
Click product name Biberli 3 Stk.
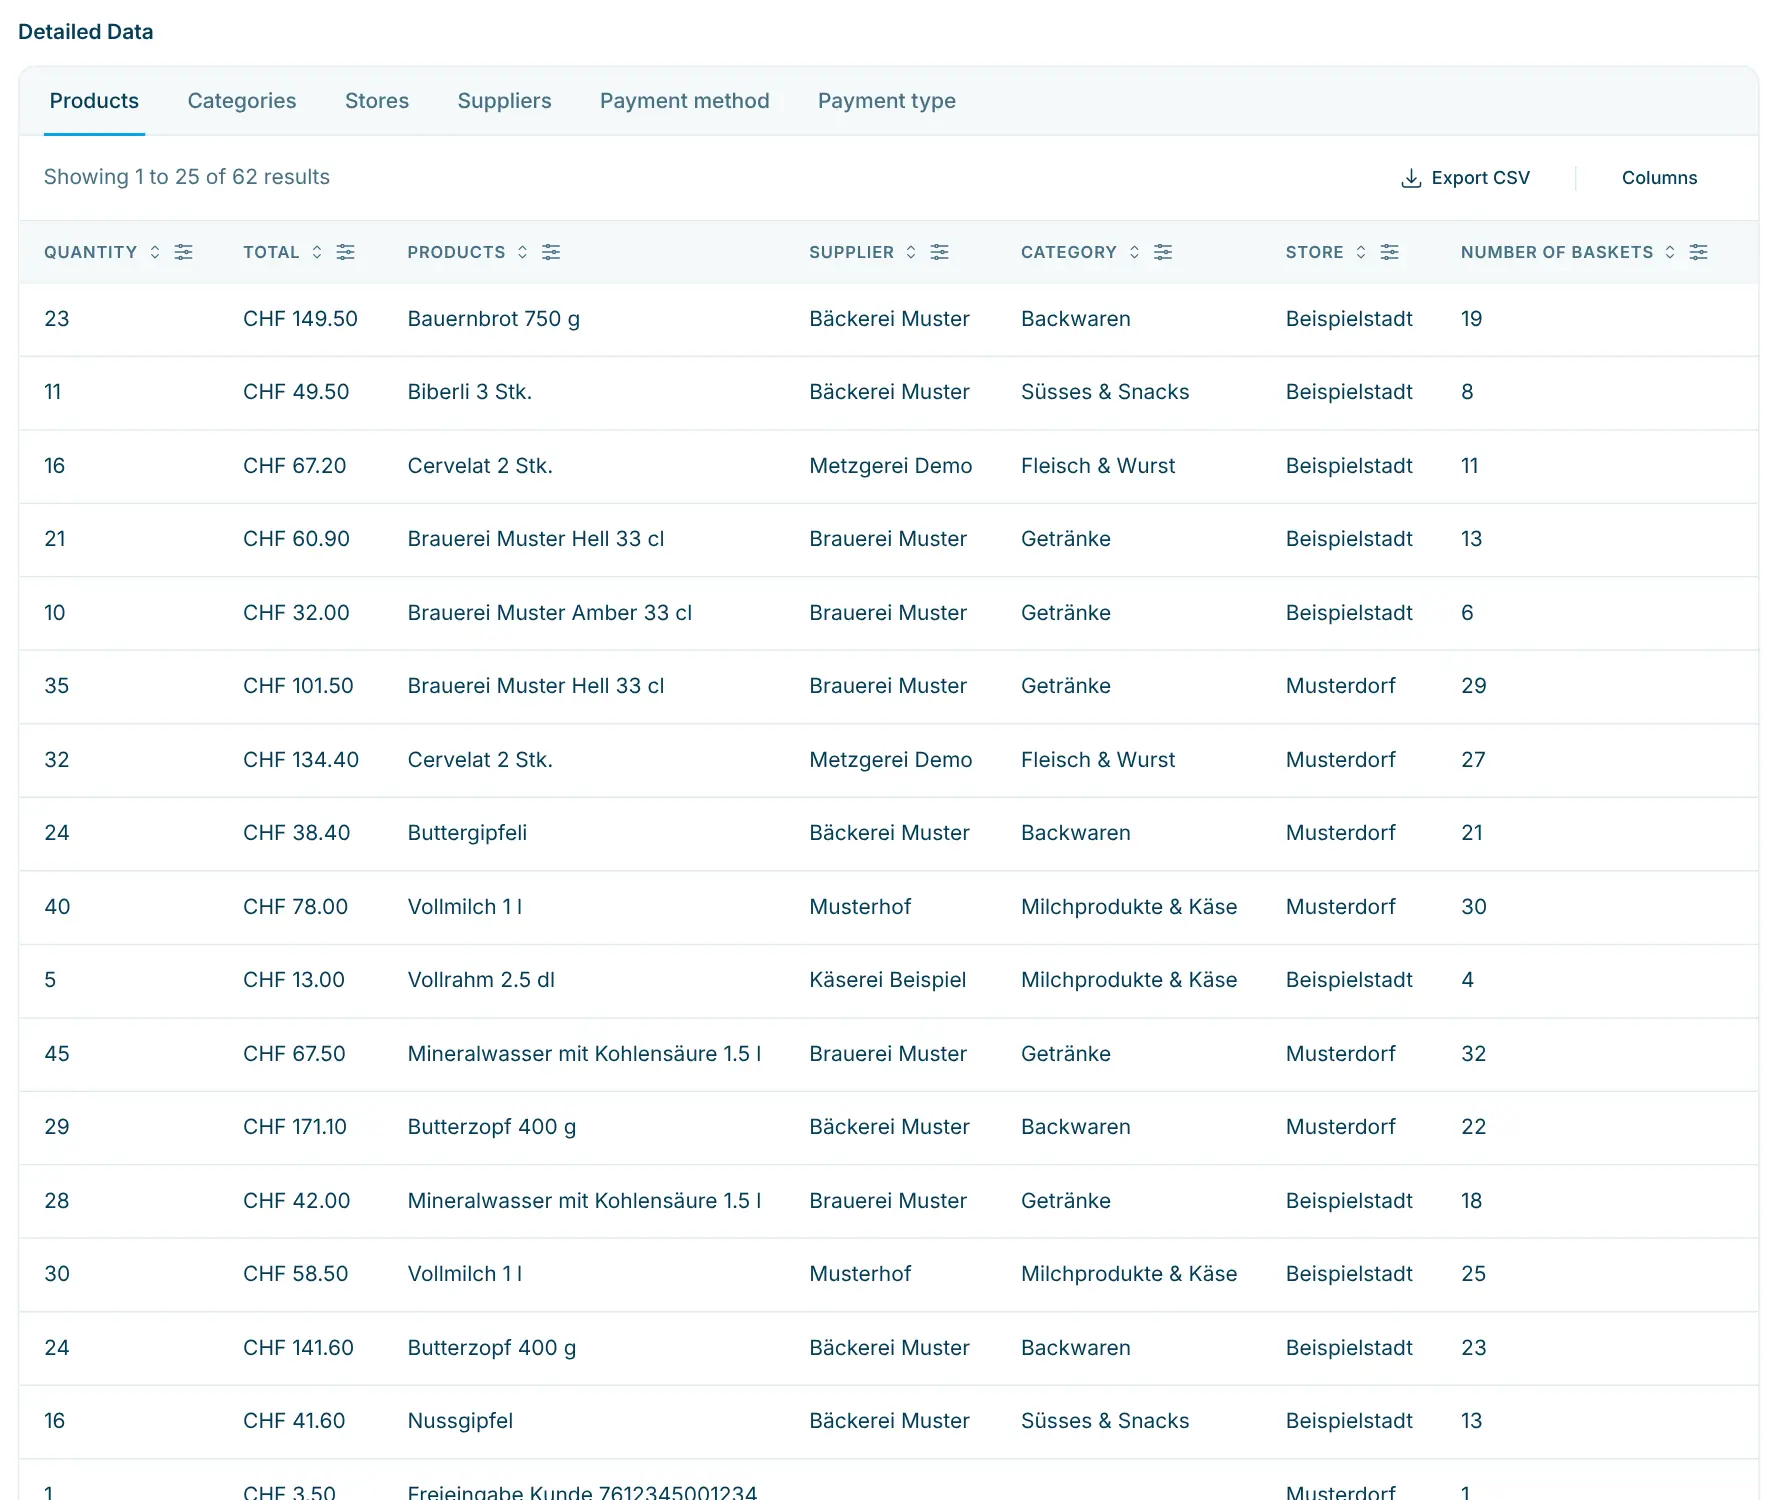click(x=470, y=392)
